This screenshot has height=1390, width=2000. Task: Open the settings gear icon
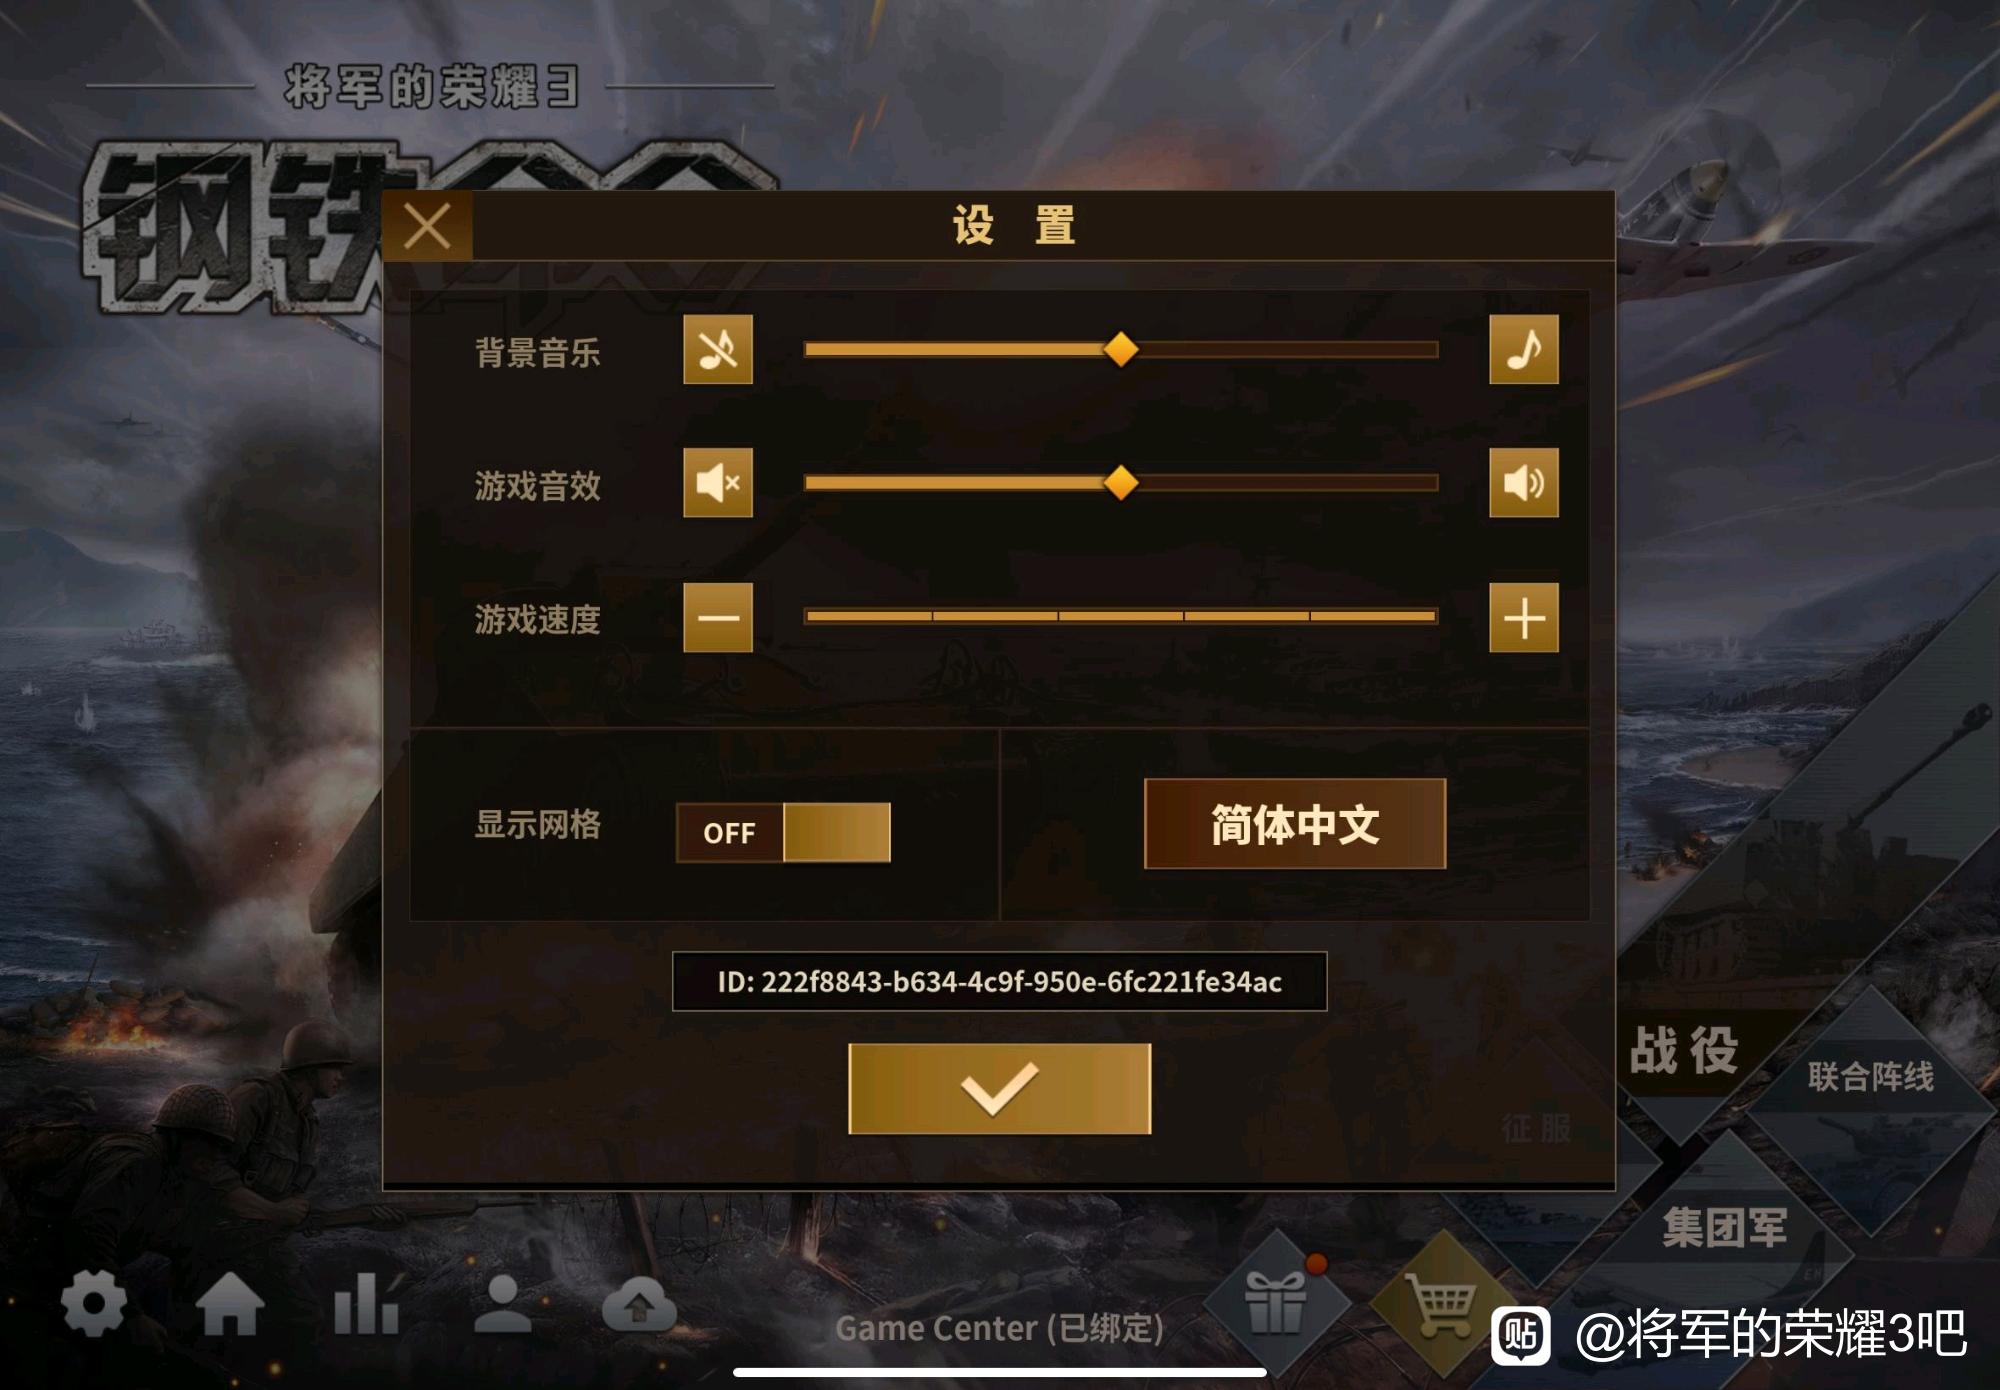click(93, 1303)
